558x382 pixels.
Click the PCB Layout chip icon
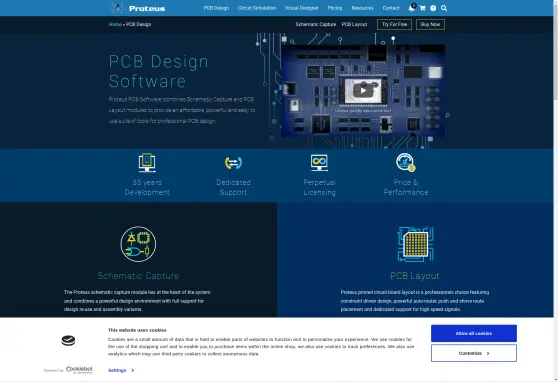pos(415,244)
